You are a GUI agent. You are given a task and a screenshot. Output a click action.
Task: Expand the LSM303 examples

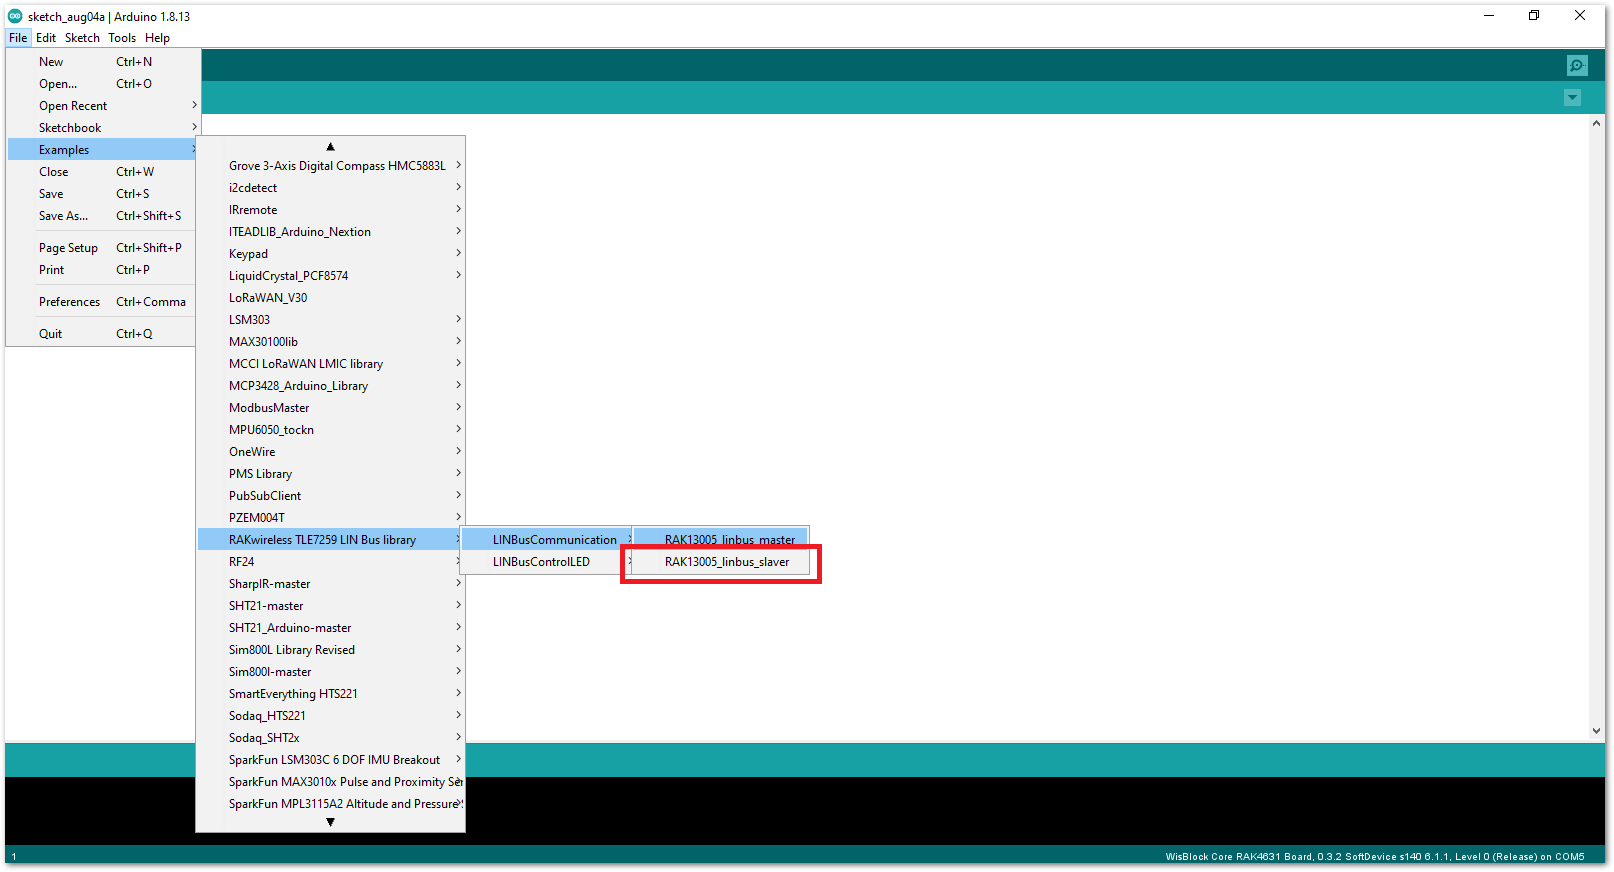pos(331,320)
